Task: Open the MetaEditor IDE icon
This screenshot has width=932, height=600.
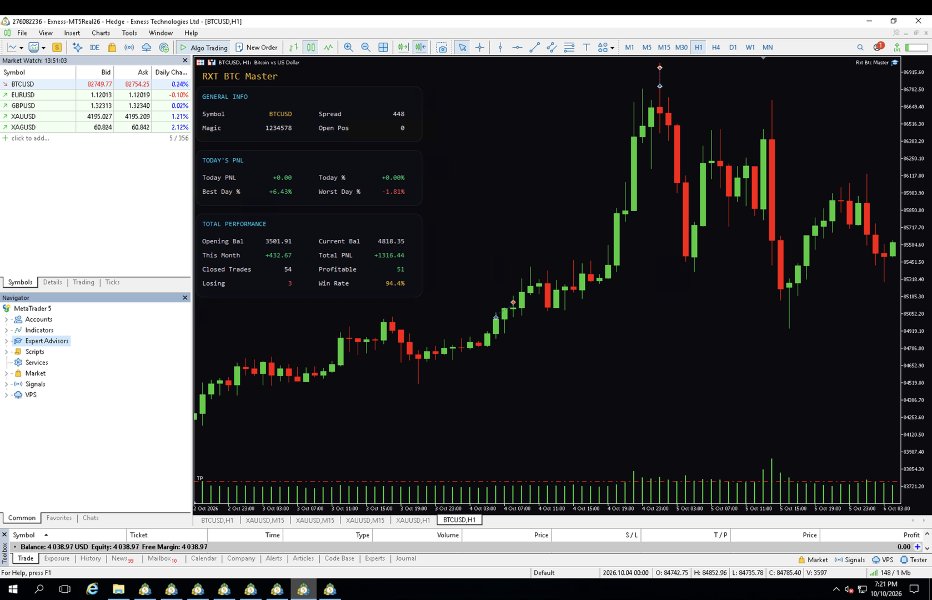Action: coord(95,47)
